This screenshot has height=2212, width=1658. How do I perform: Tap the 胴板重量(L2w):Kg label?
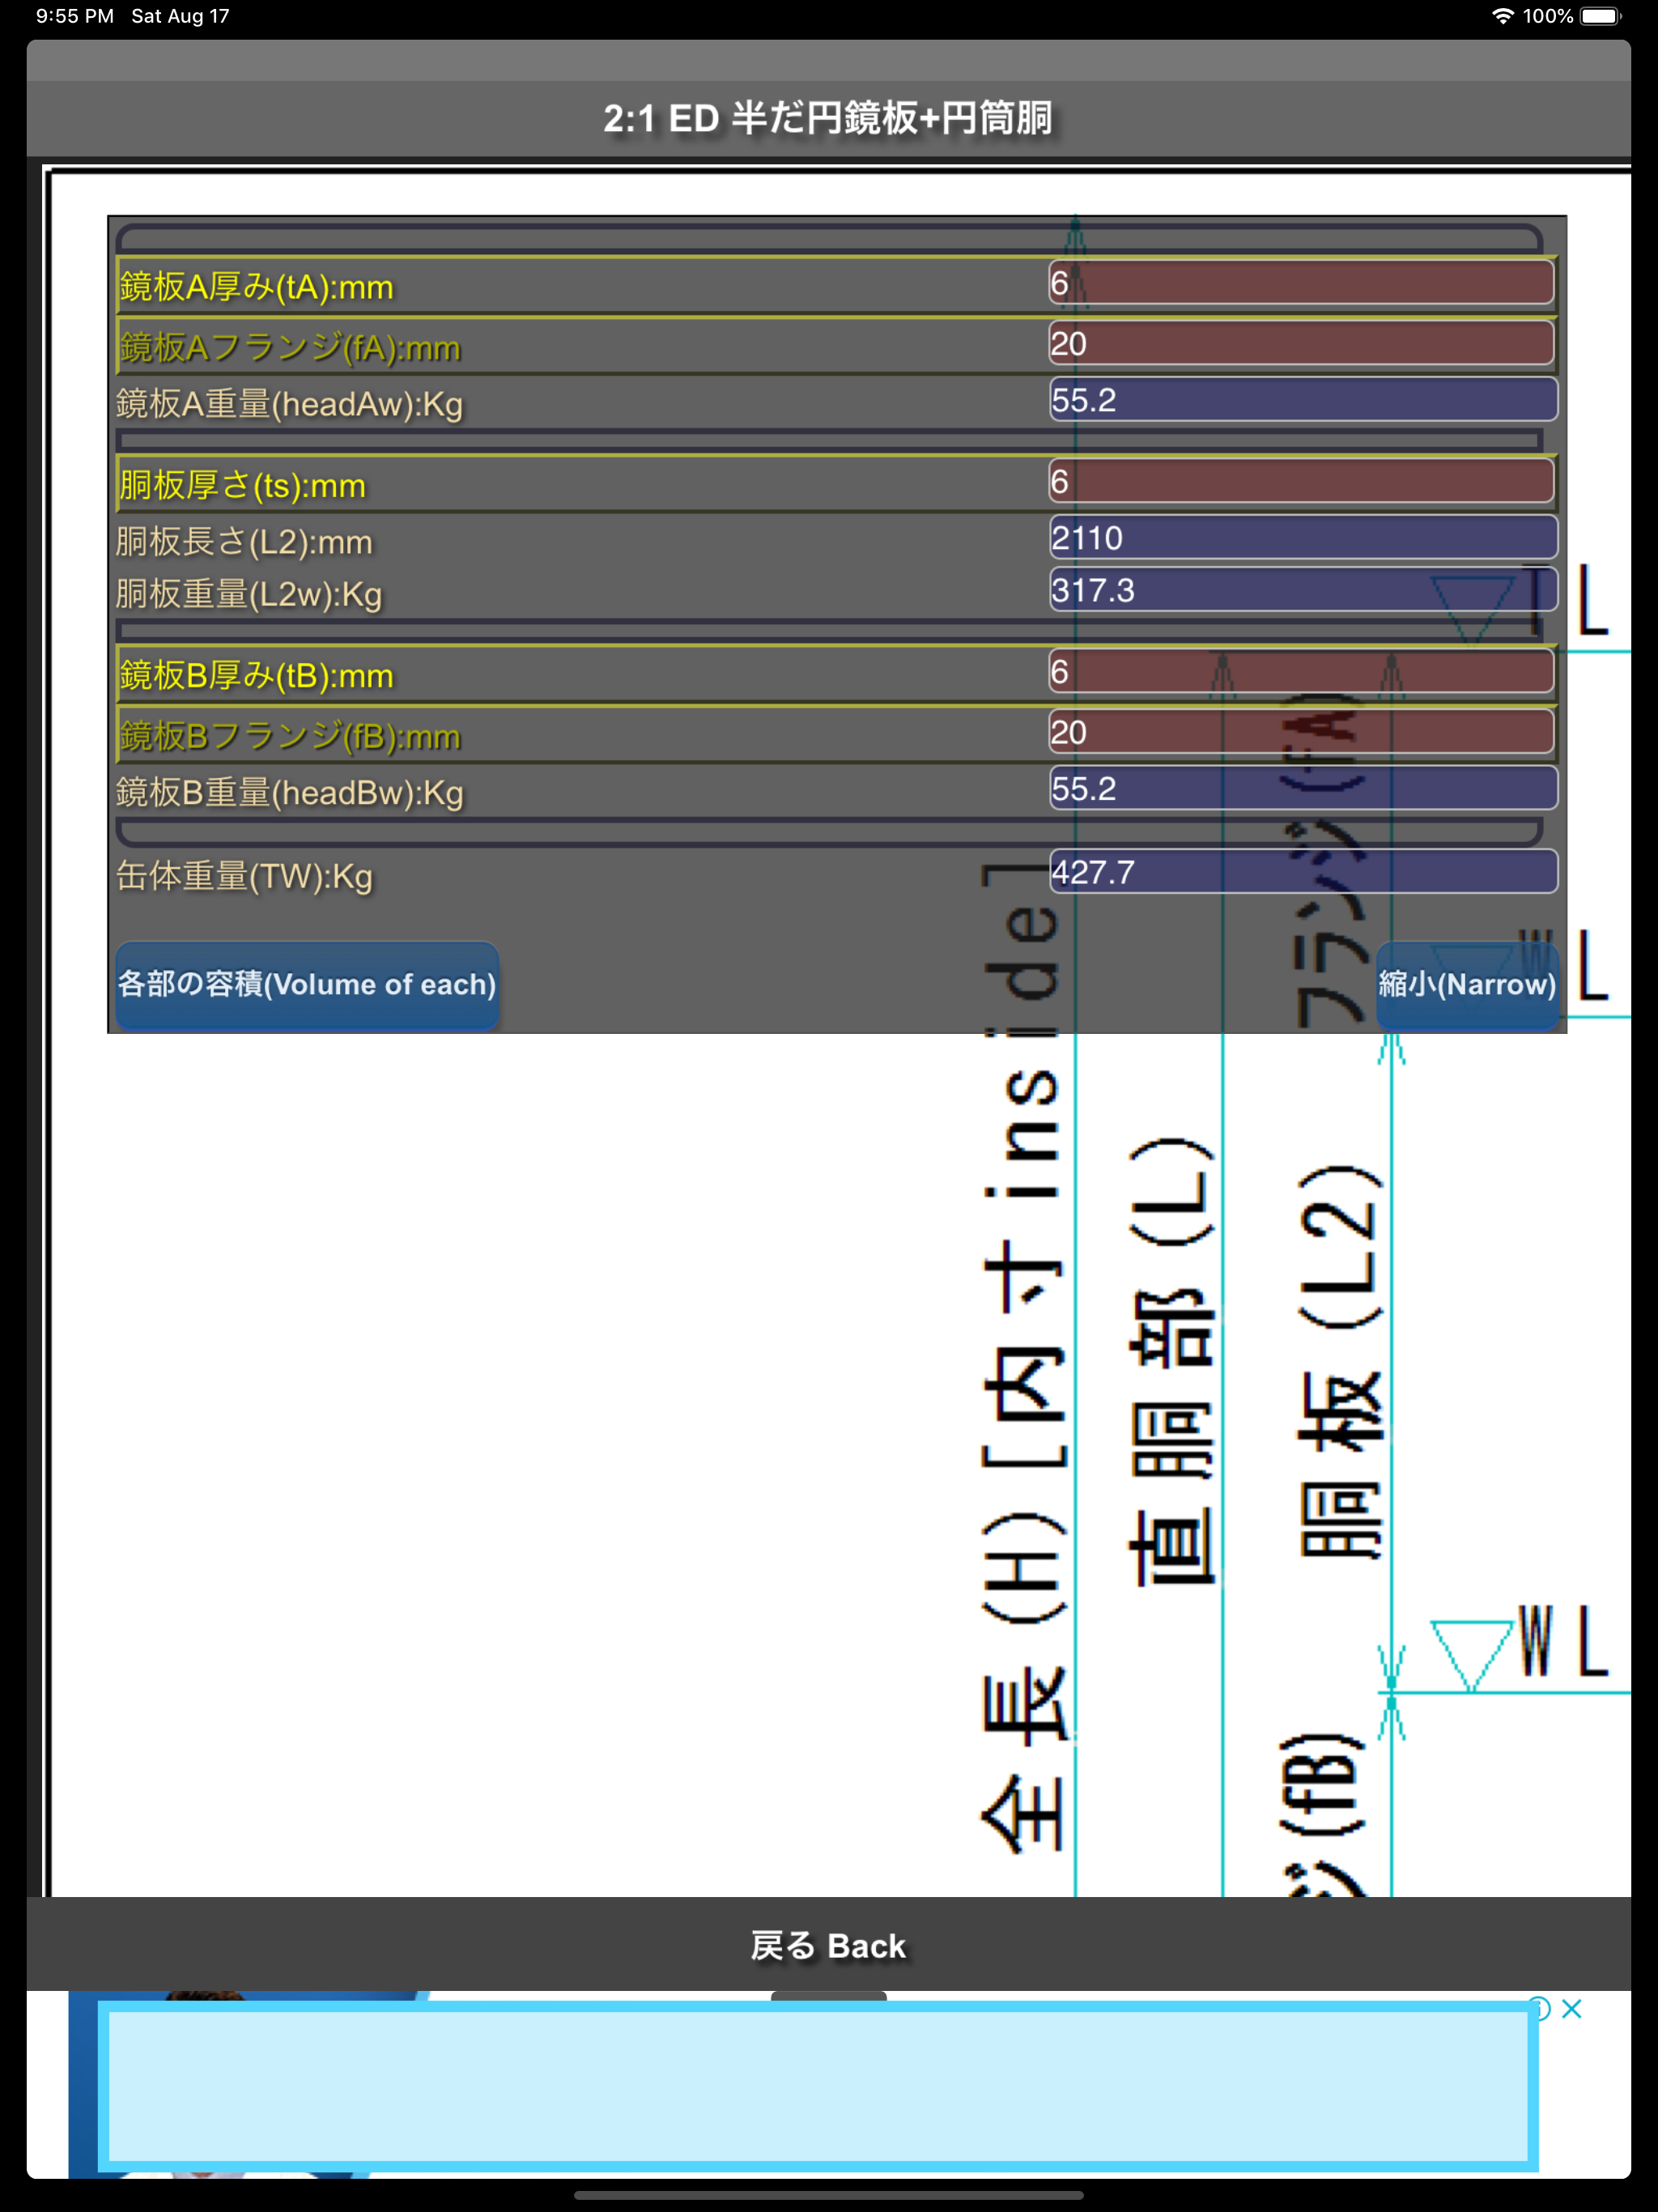point(249,595)
